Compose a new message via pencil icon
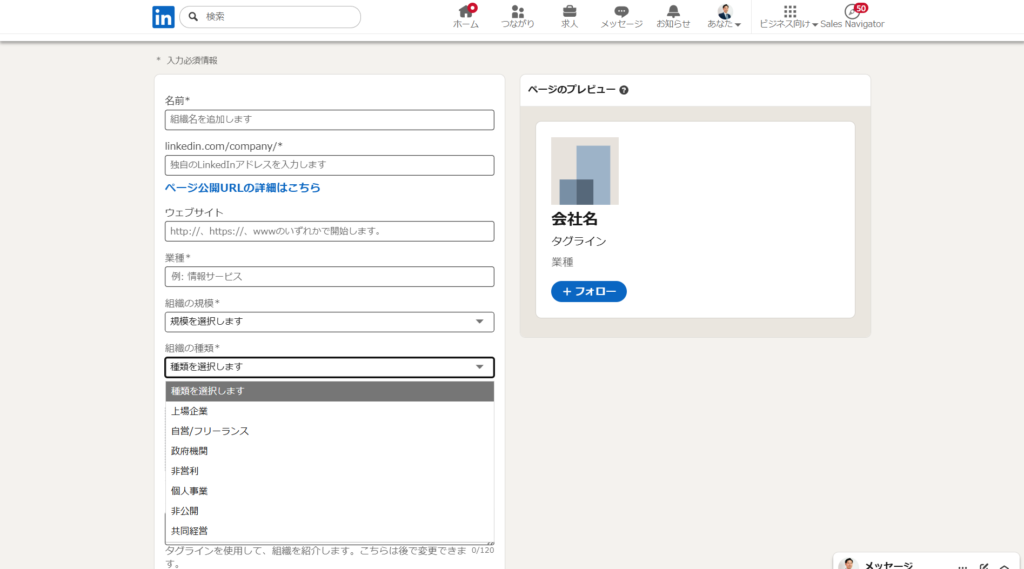This screenshot has height=569, width=1024. click(984, 566)
